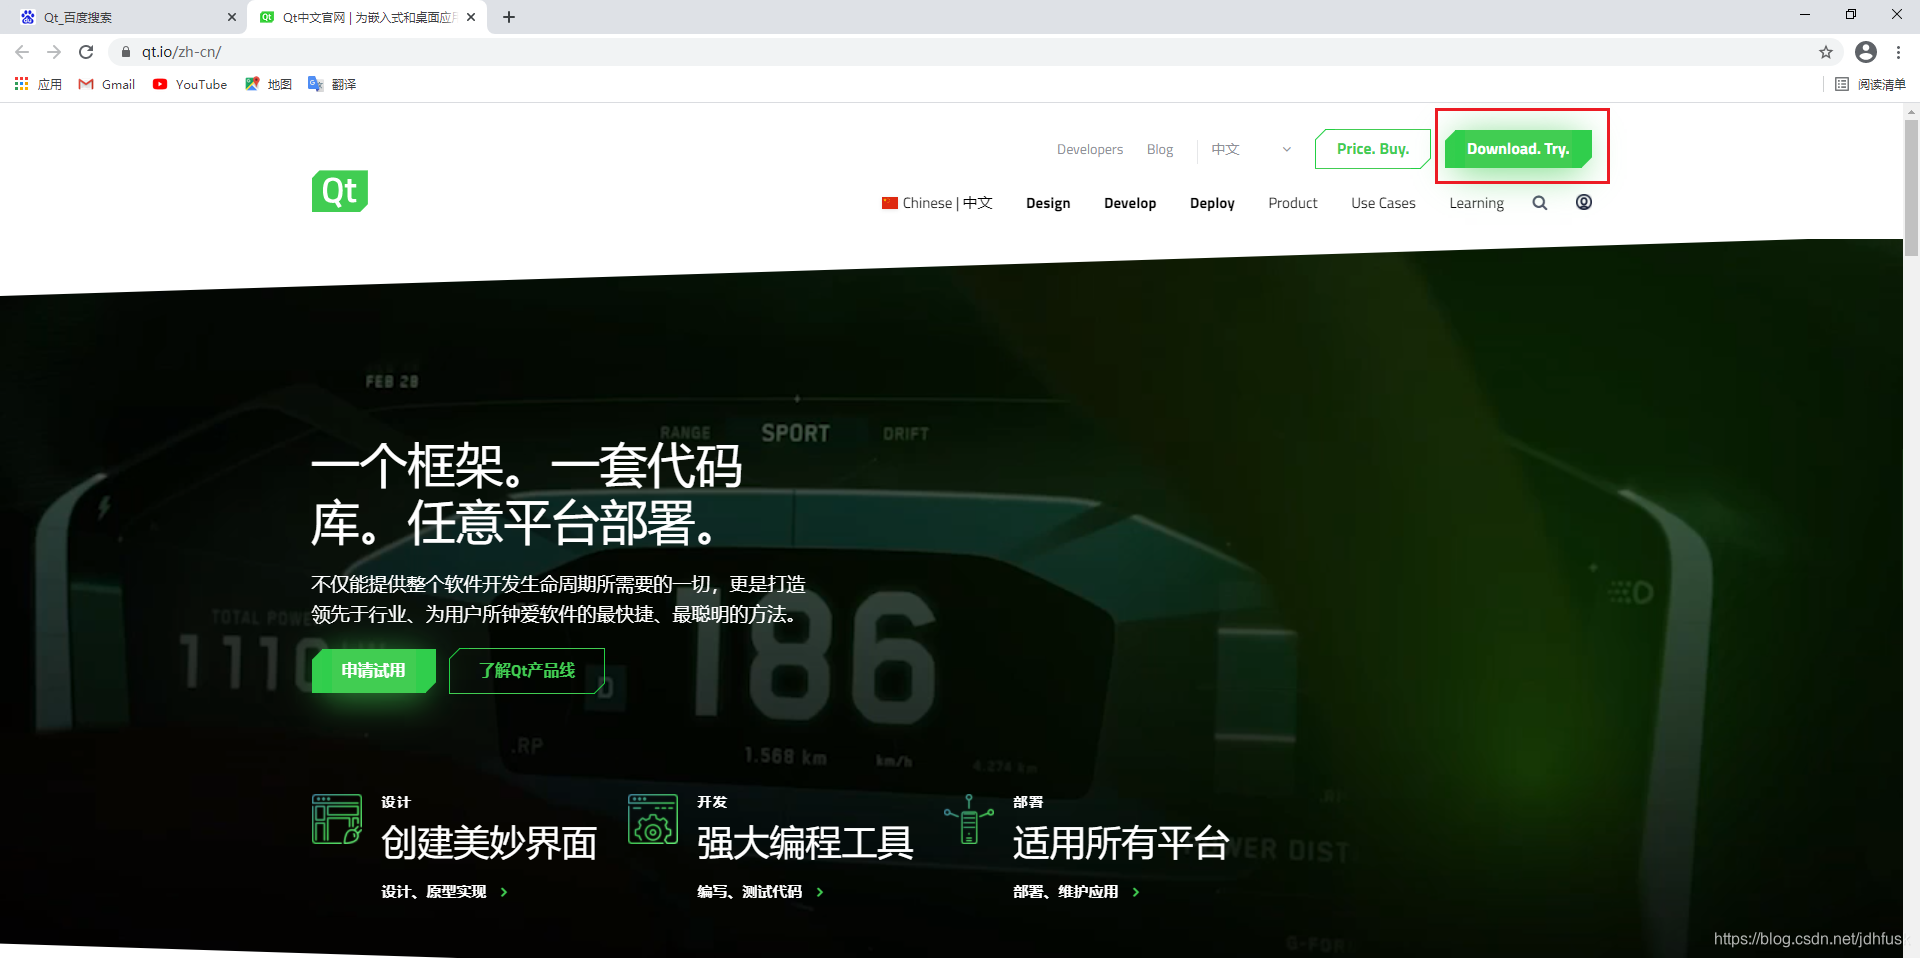Click the 适用所有平台 heading
1920x958 pixels.
click(1121, 843)
